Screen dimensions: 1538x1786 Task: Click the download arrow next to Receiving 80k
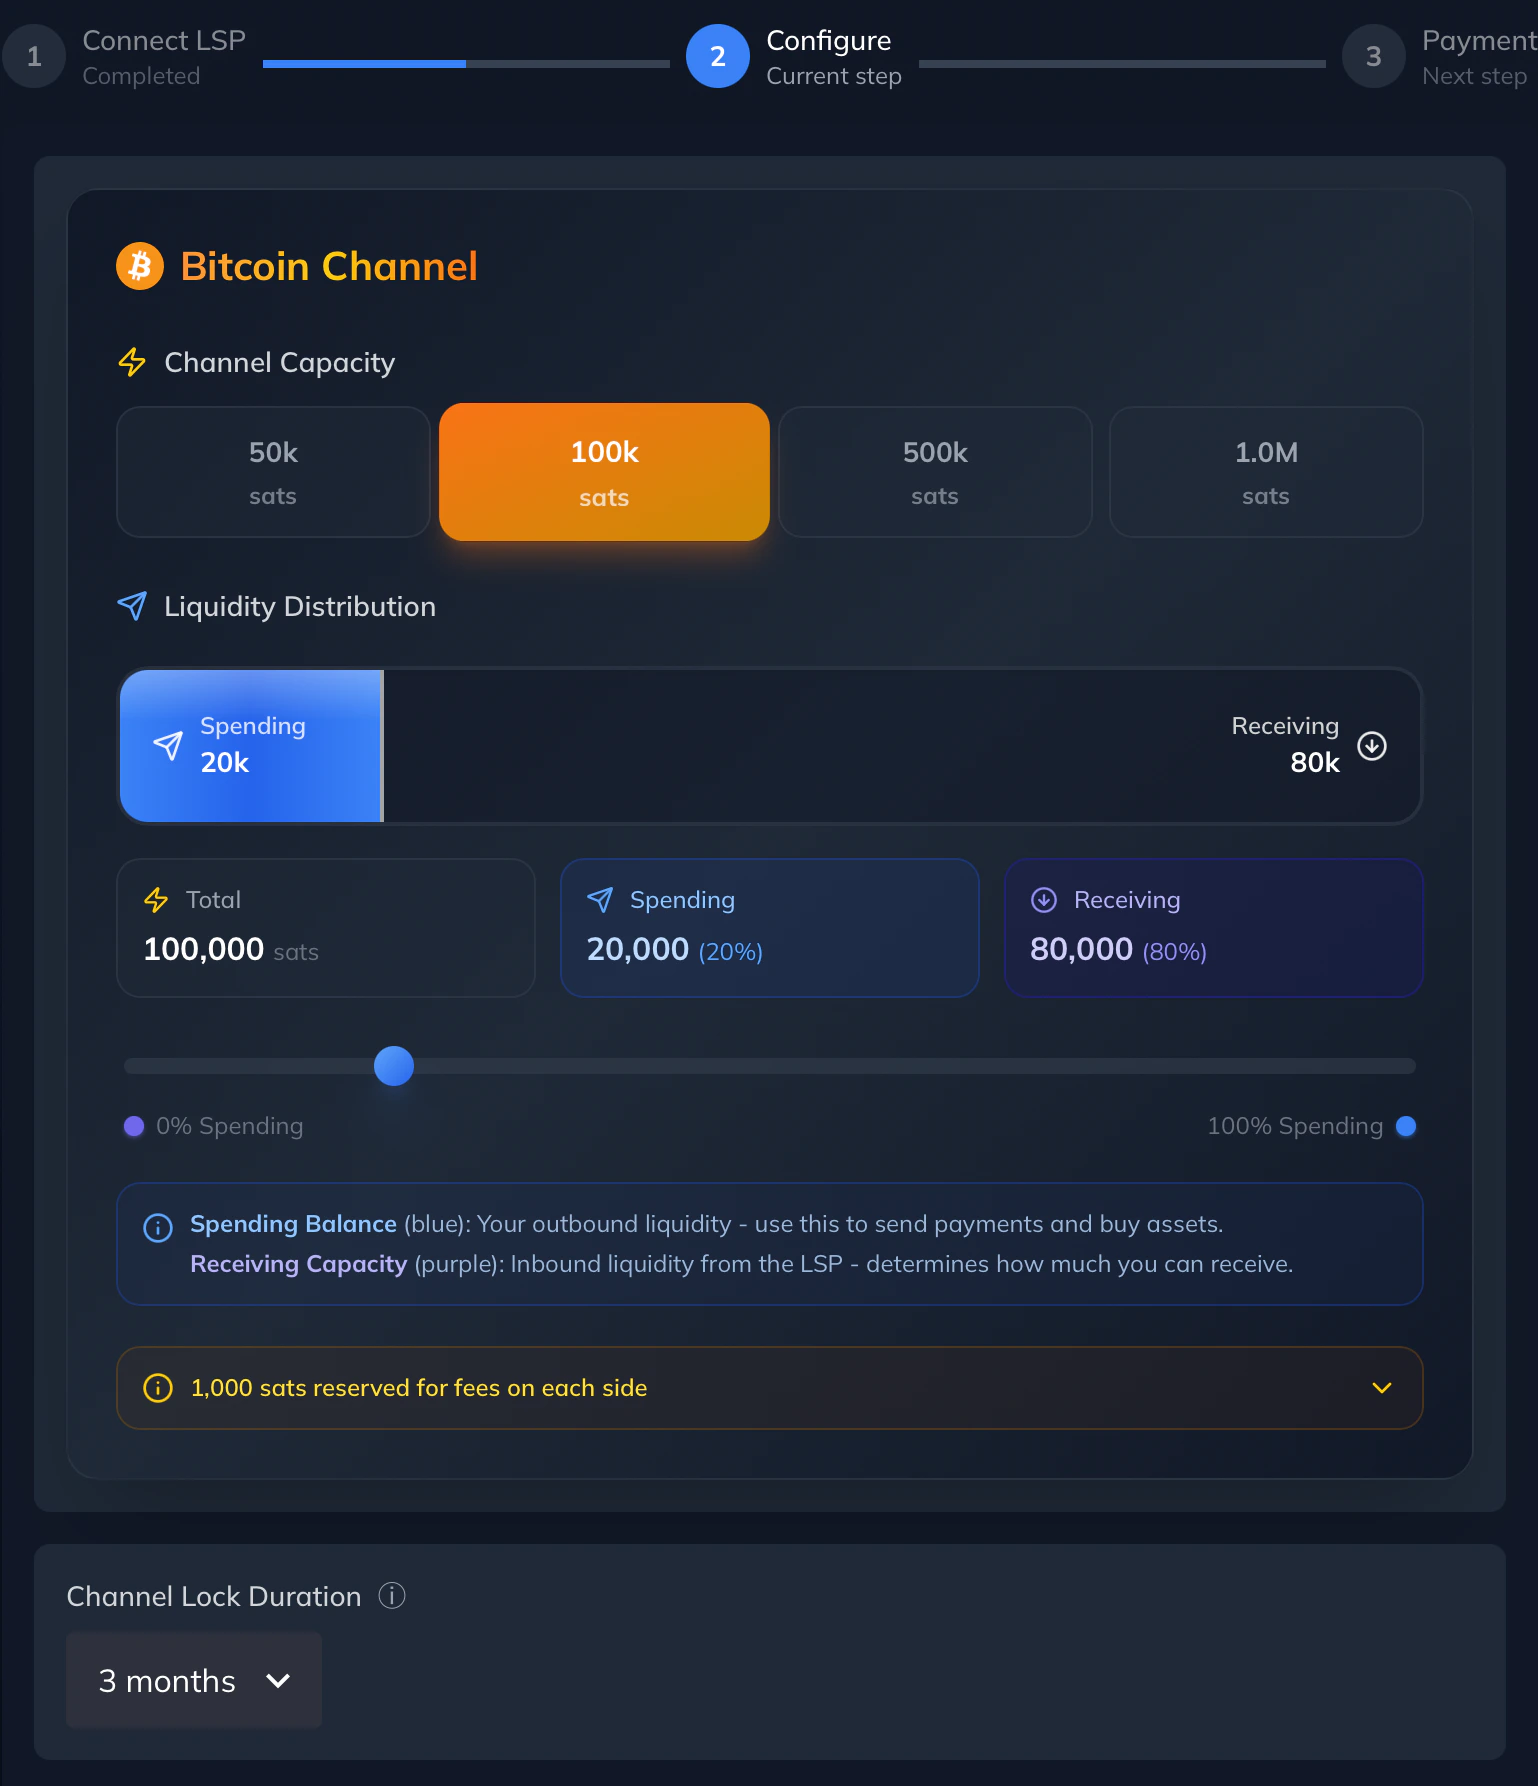click(x=1372, y=745)
